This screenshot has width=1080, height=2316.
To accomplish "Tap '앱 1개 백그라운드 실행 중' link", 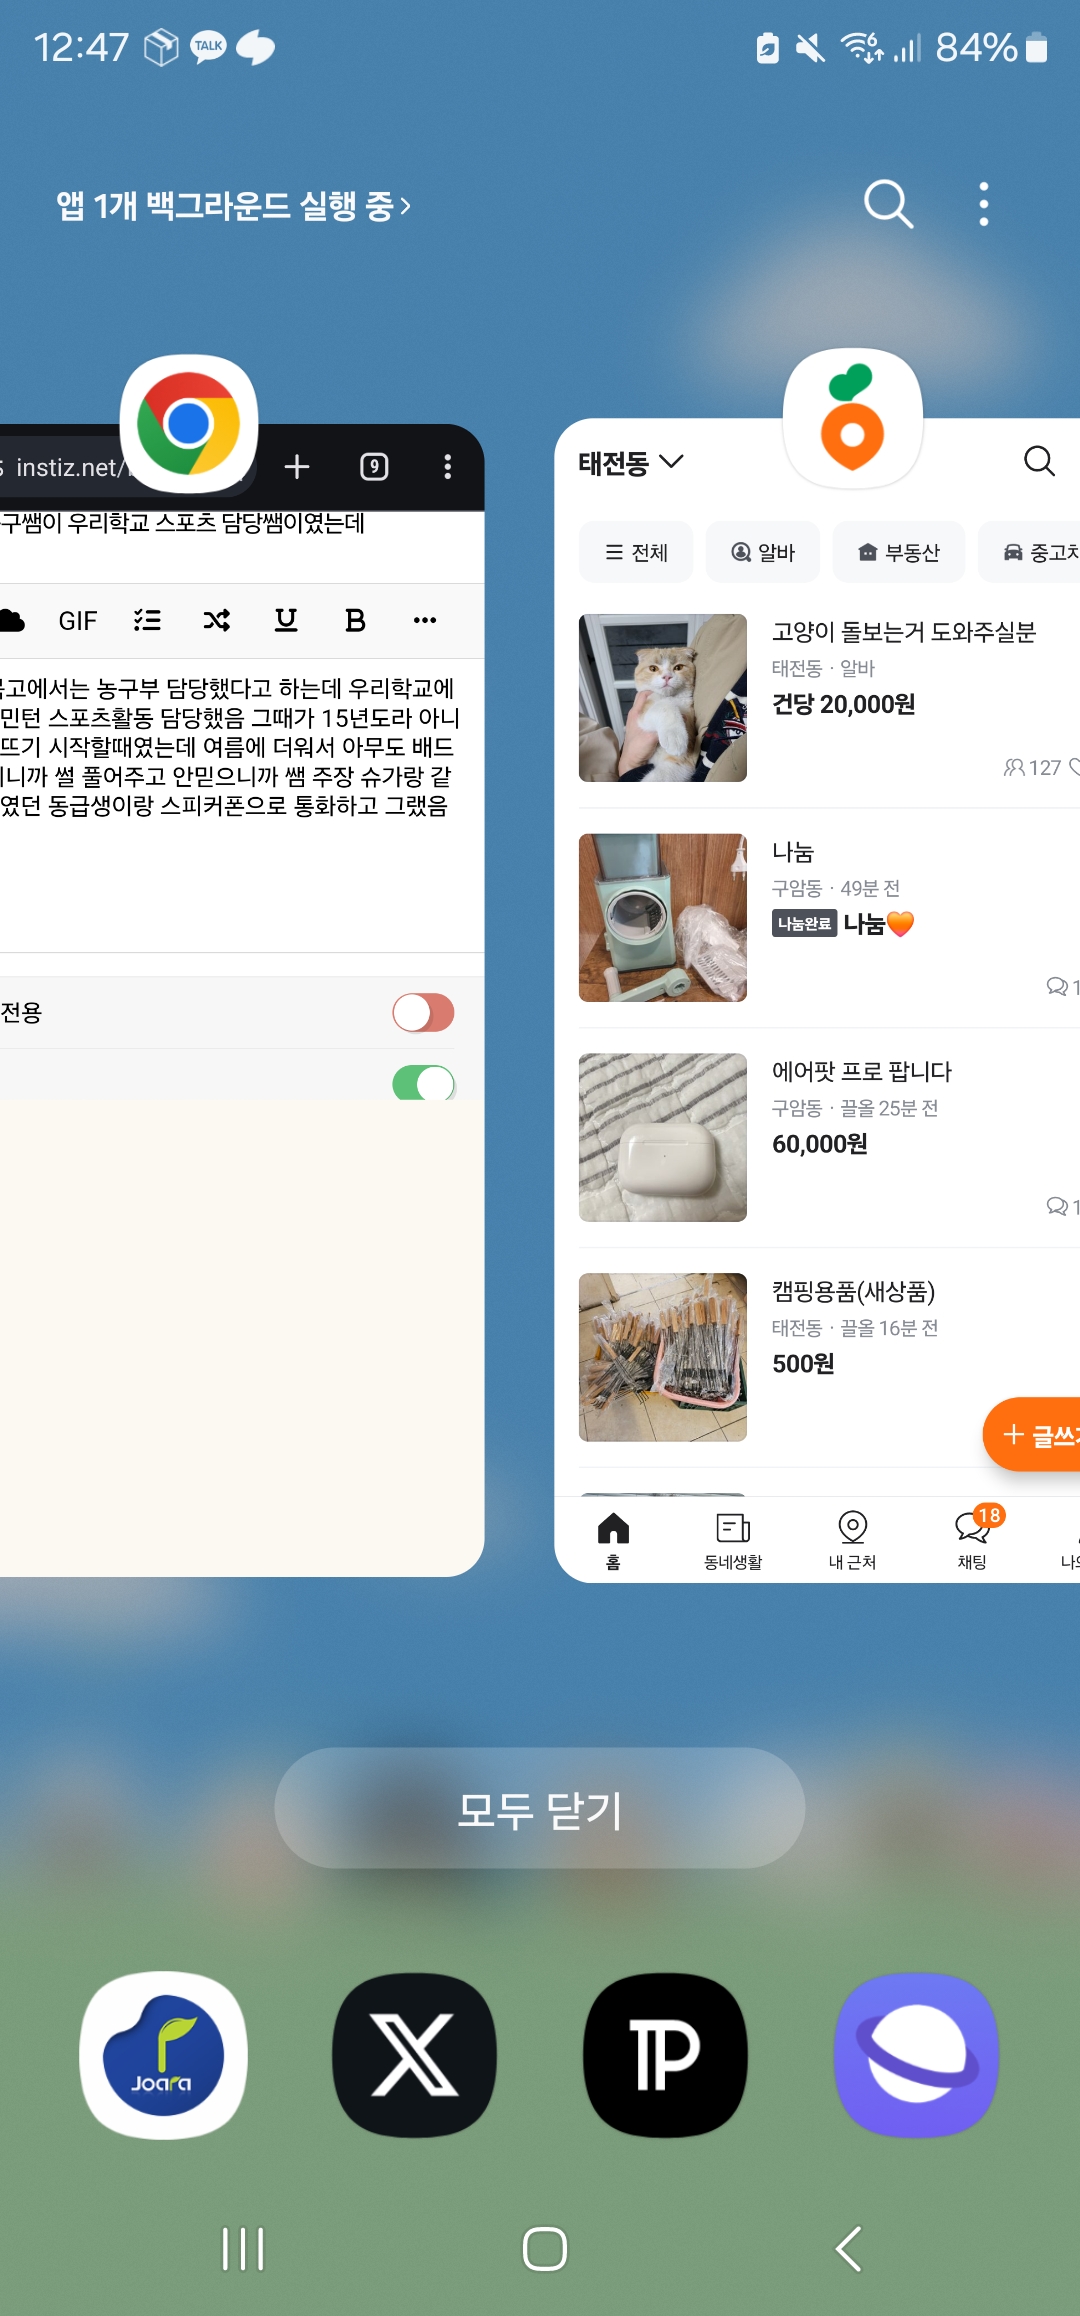I will coord(233,206).
